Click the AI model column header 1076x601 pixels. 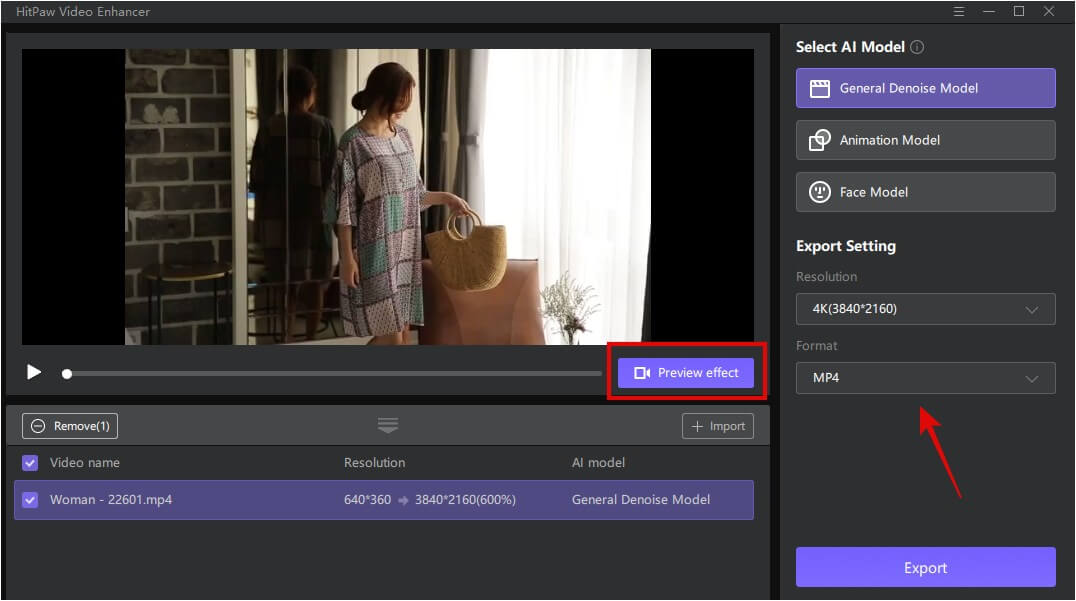[598, 463]
